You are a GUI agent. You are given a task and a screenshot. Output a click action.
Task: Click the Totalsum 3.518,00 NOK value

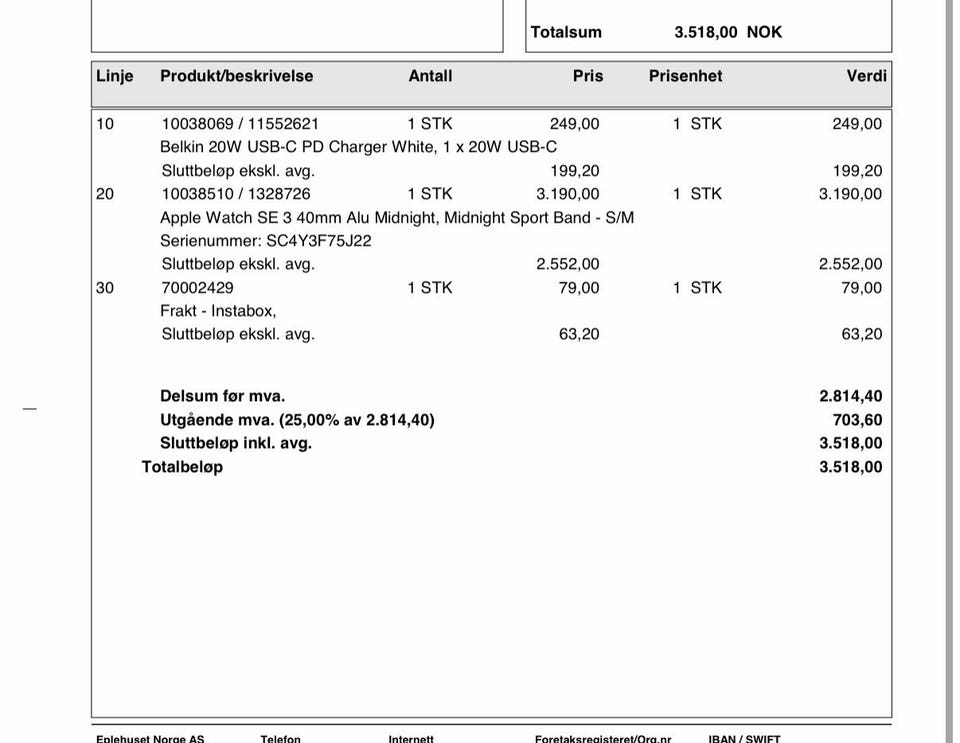[x=727, y=32]
